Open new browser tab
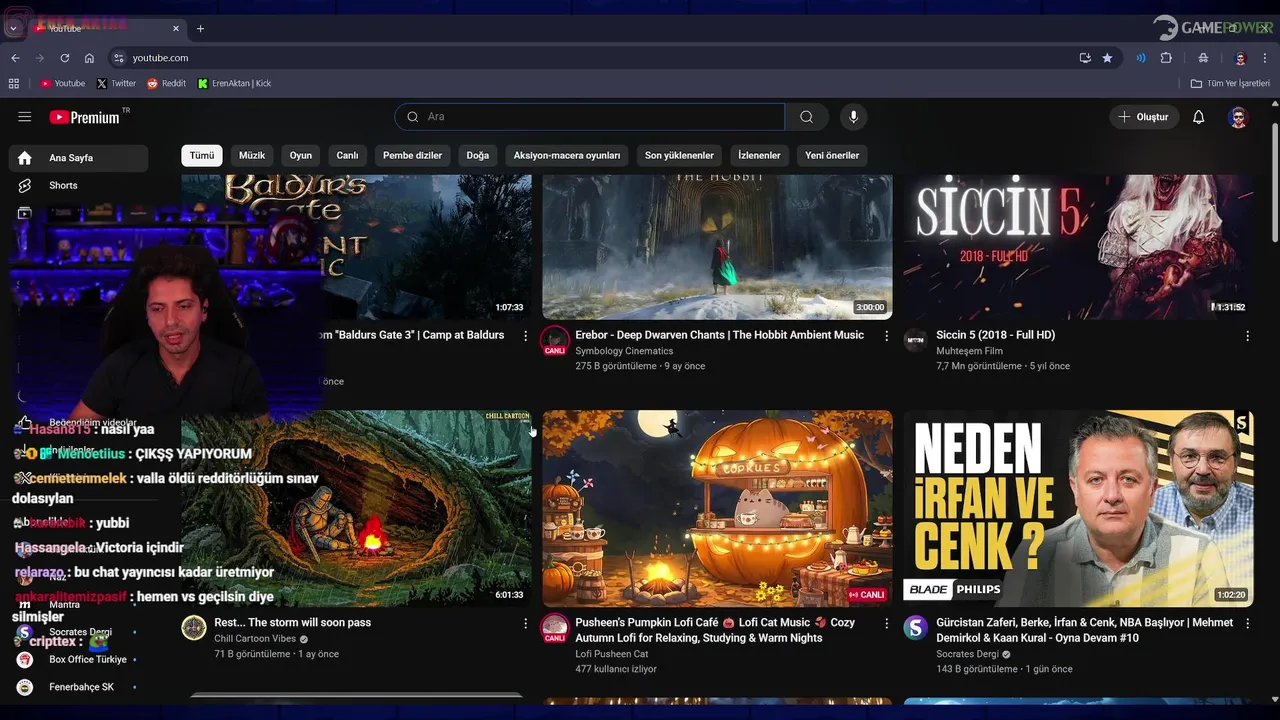1280x720 pixels. [x=200, y=29]
